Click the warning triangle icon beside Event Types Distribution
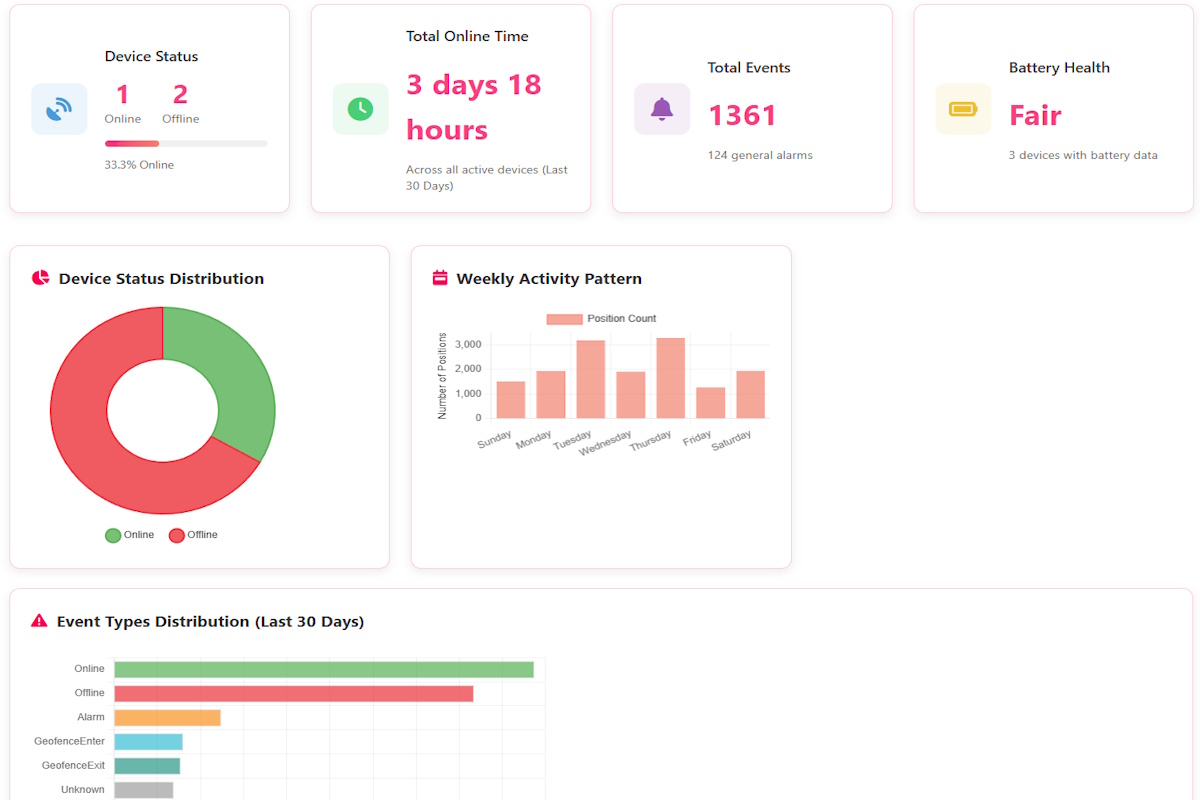This screenshot has height=800, width=1200. (x=38, y=620)
